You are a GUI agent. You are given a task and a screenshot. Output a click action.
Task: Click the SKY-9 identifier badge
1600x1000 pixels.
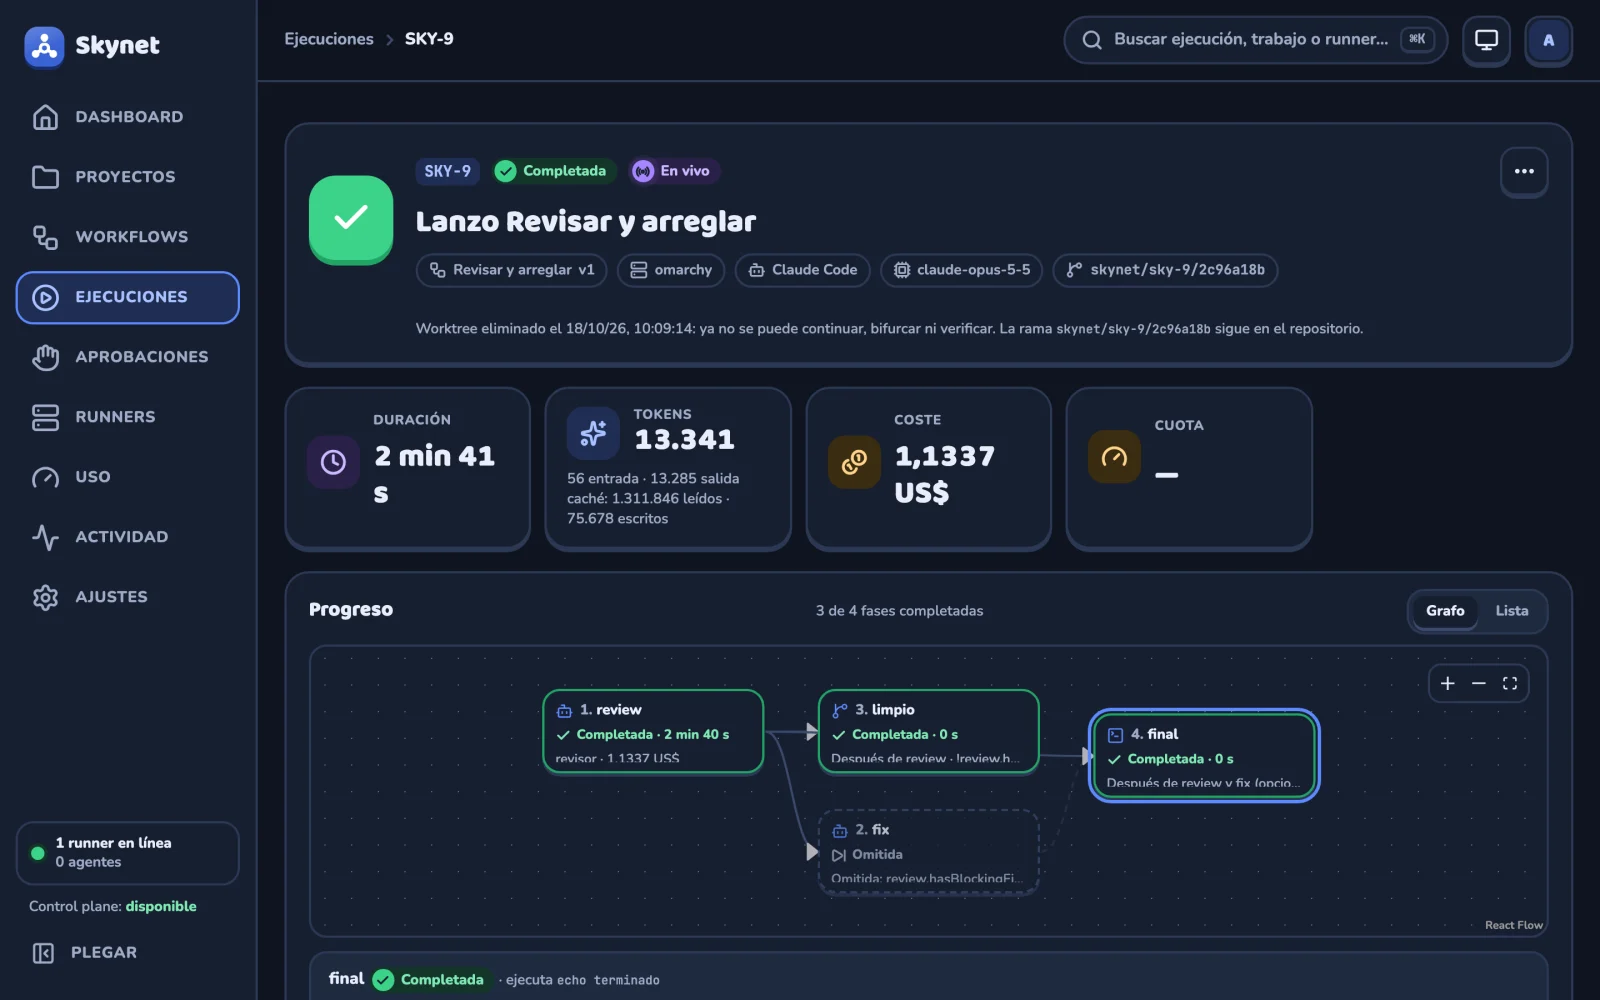(x=447, y=171)
